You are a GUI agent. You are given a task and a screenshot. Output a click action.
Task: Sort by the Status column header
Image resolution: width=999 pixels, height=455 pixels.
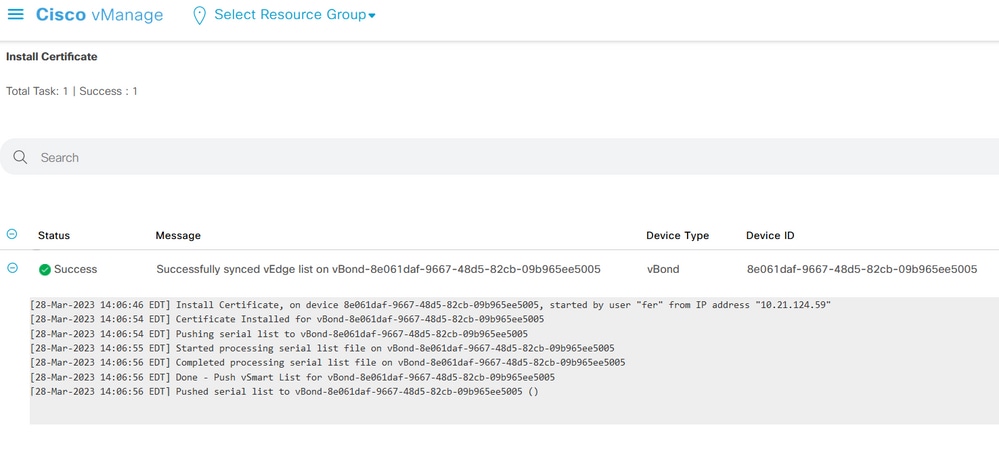[x=54, y=235]
